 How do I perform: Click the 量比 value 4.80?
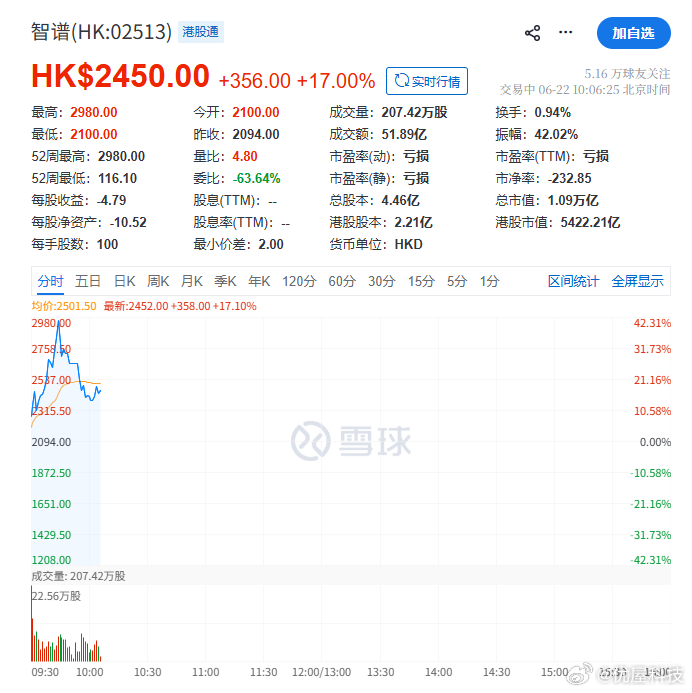click(245, 156)
